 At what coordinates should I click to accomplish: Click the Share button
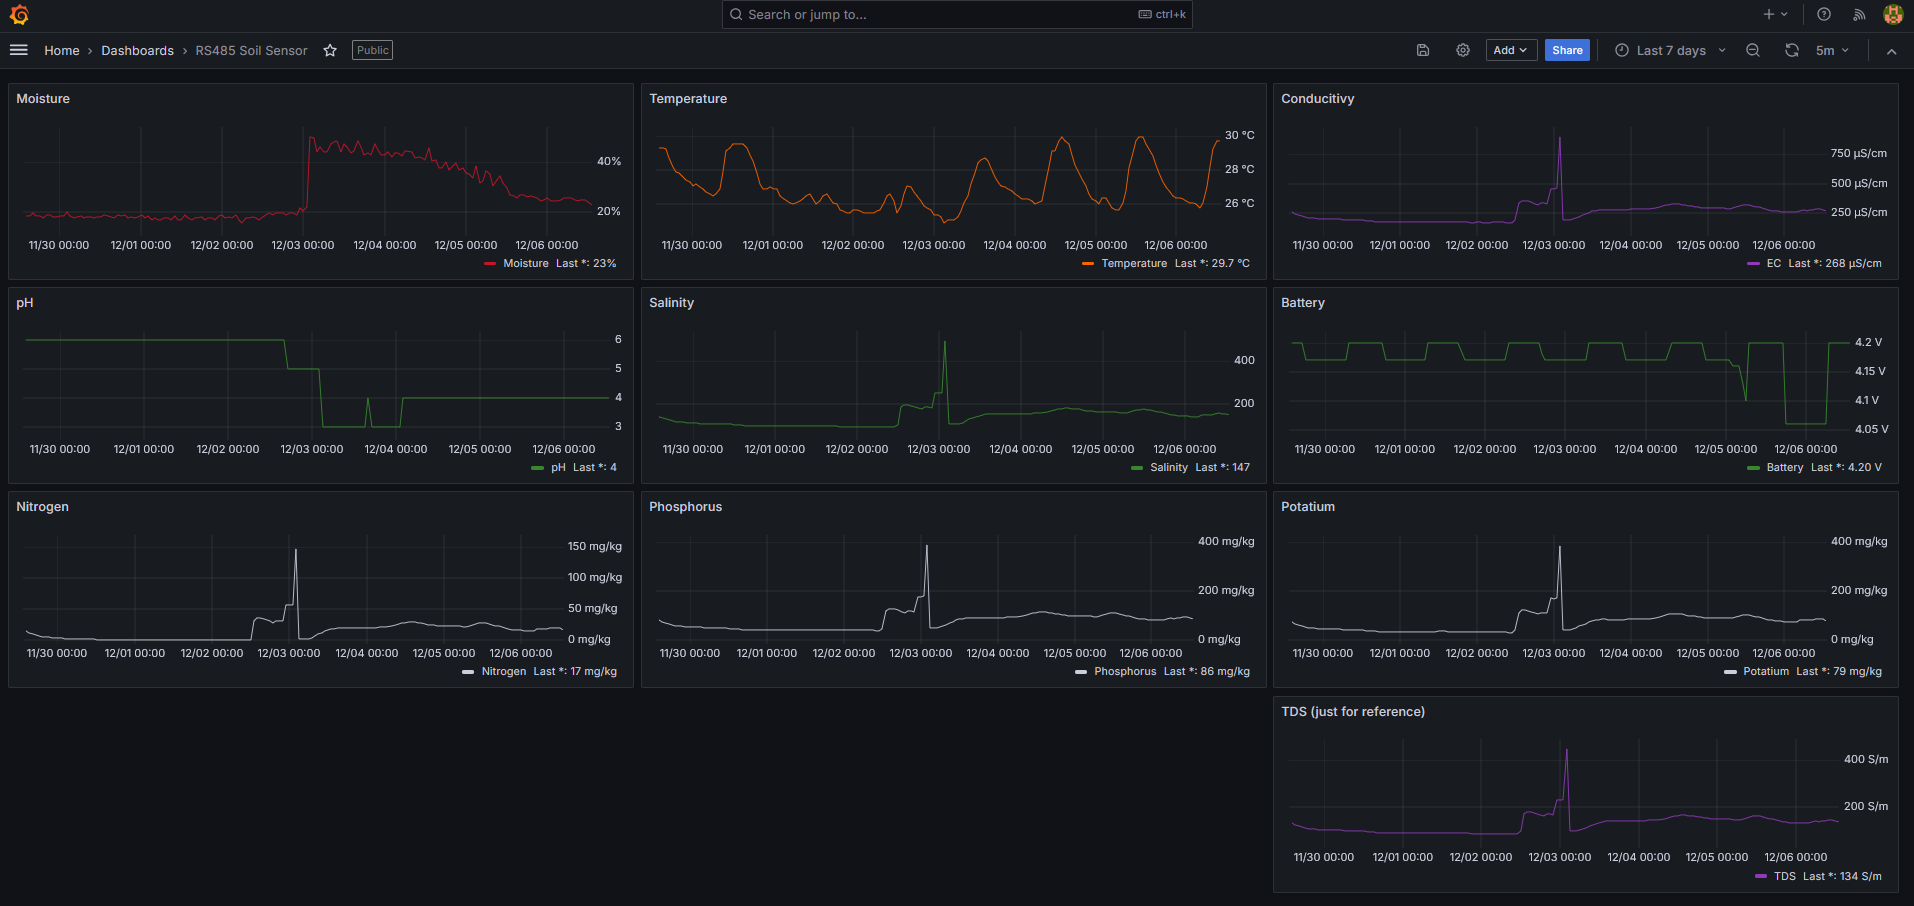[1566, 50]
